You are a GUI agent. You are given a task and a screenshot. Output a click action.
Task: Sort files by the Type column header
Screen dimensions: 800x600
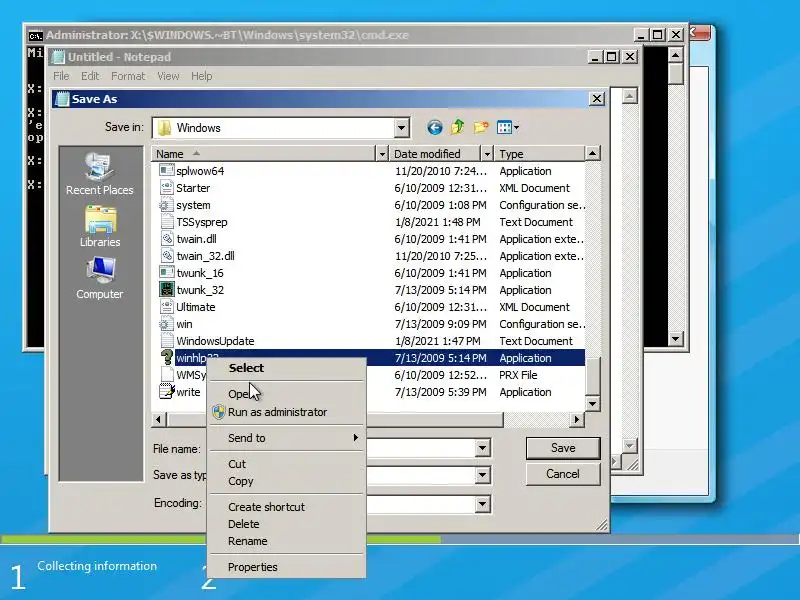[539, 154]
